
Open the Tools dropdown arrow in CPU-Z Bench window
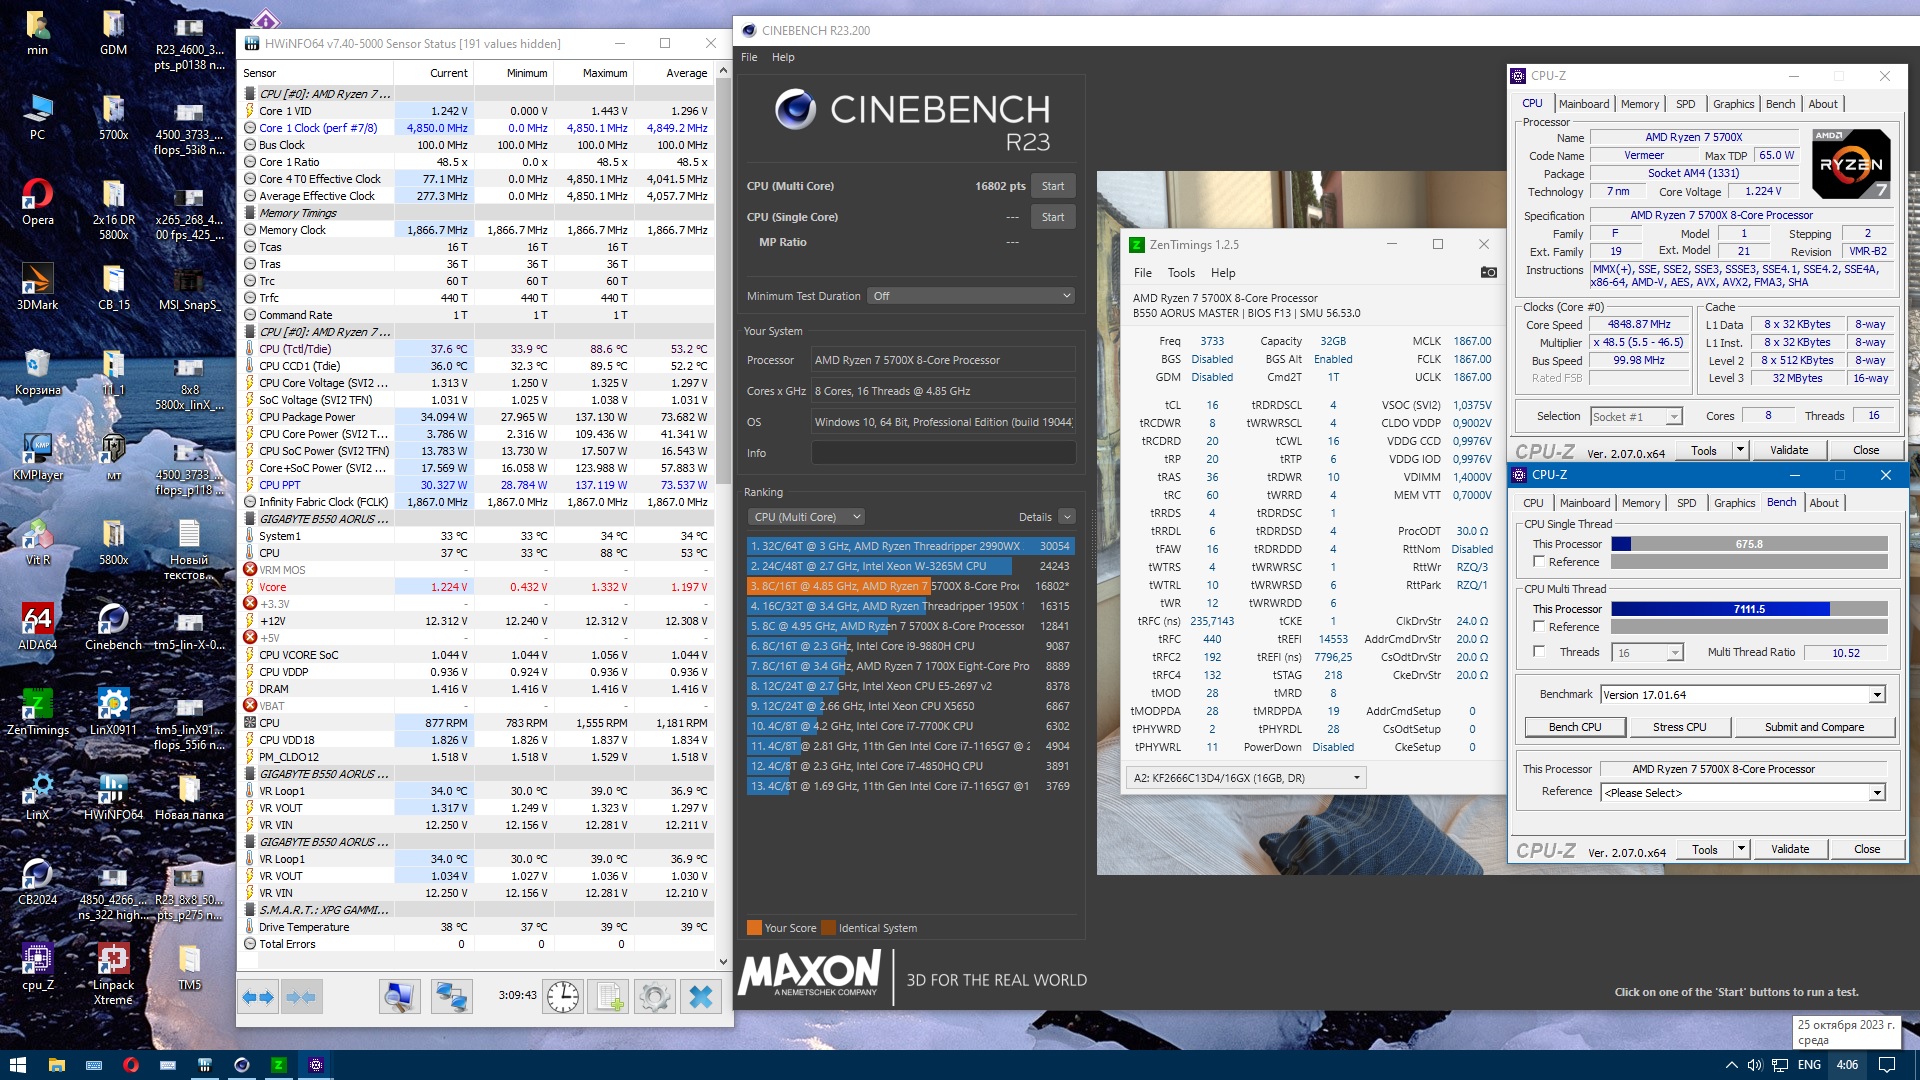tap(1741, 849)
